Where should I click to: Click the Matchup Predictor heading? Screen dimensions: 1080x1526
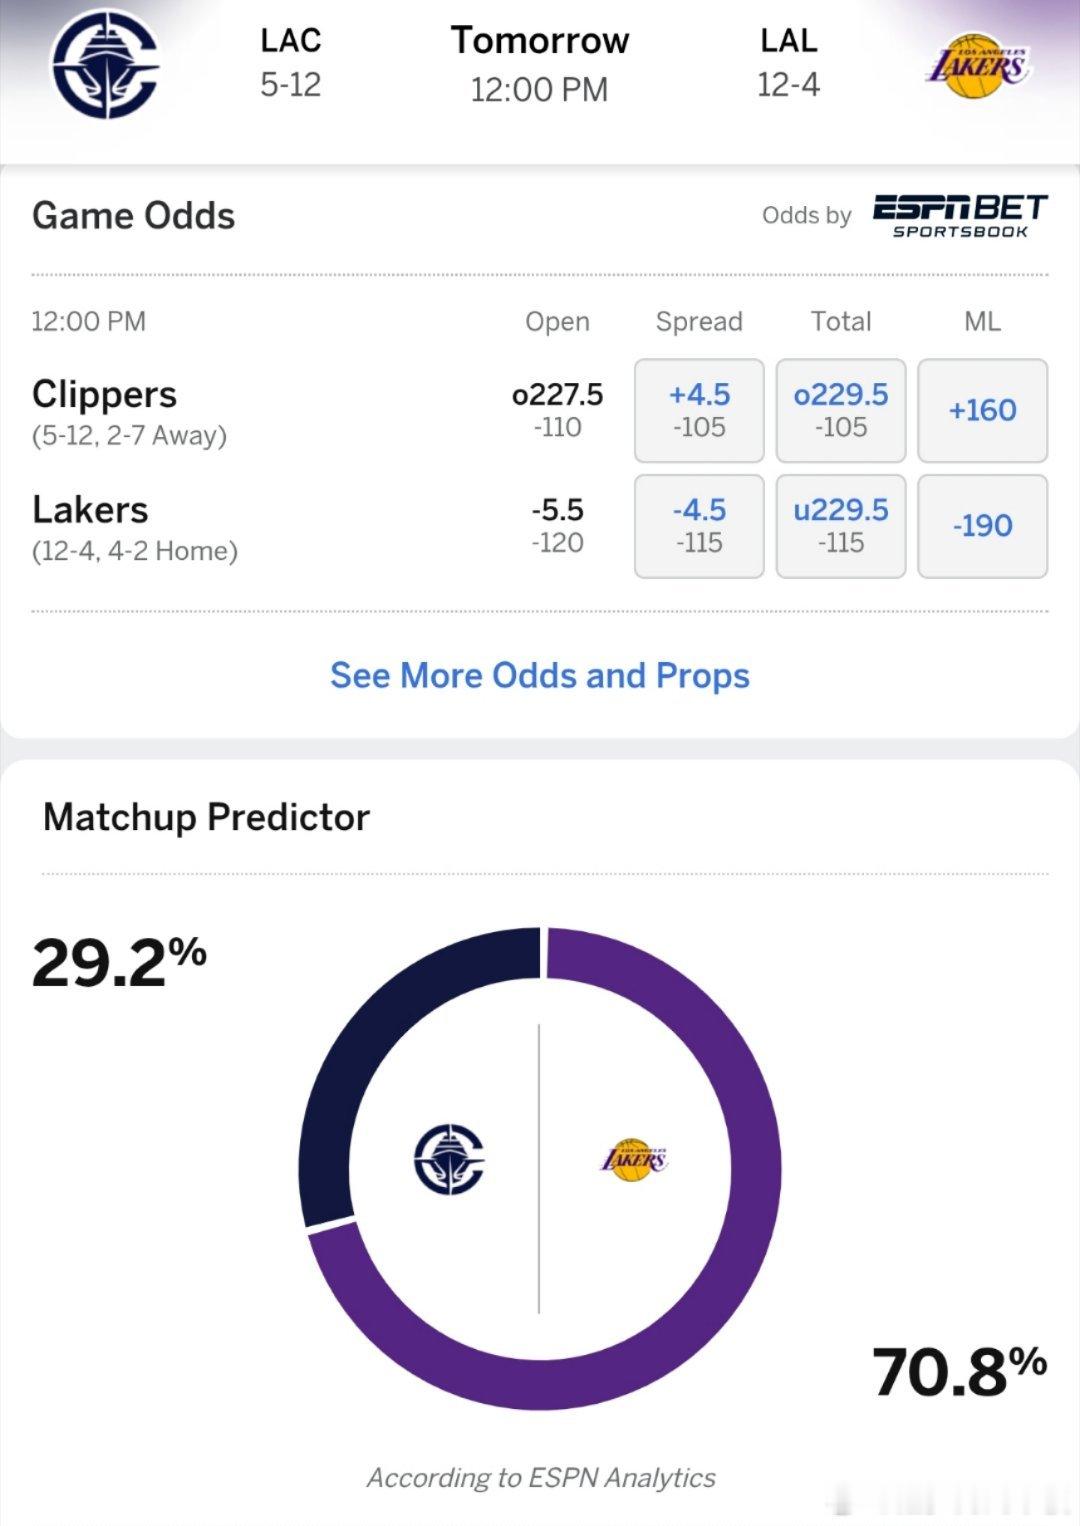click(206, 818)
